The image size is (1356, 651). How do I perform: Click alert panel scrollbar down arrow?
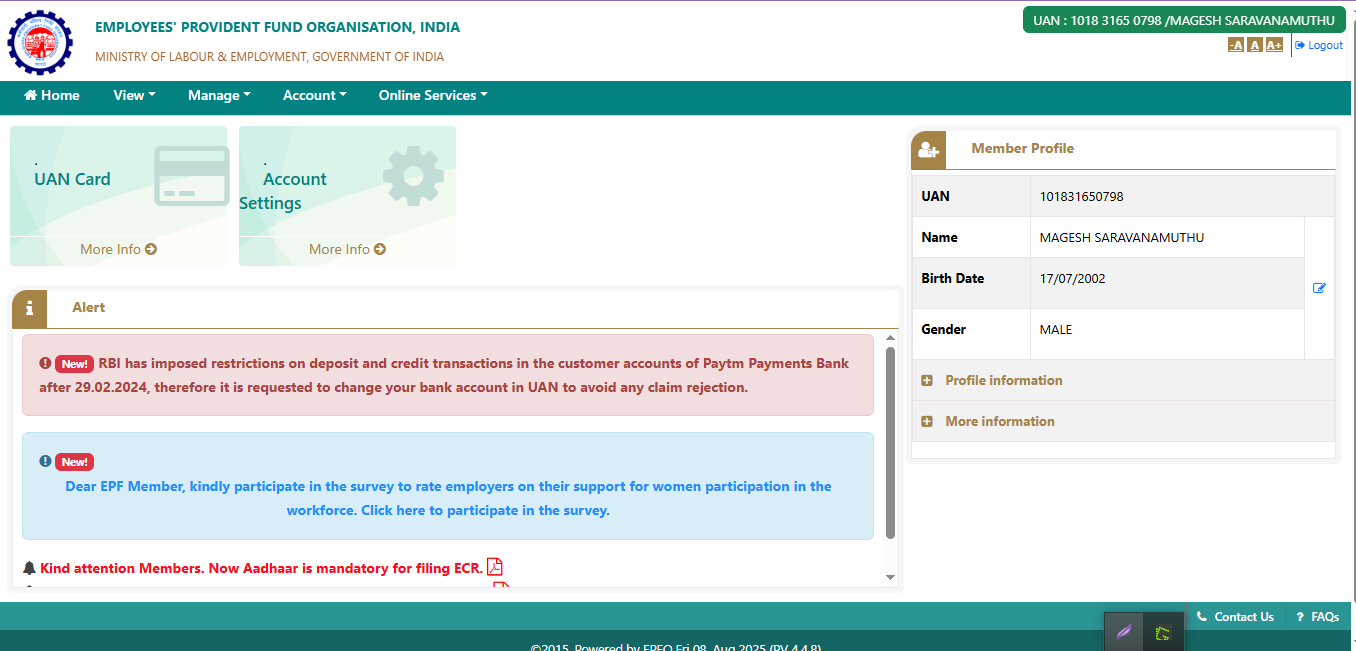pos(890,577)
